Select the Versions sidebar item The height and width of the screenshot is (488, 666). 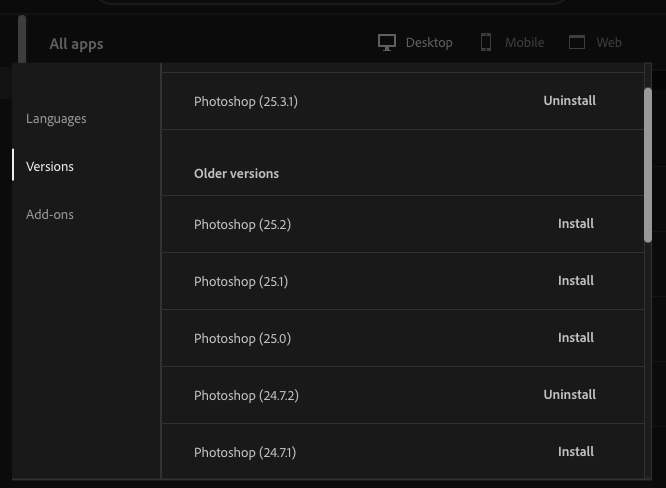point(50,167)
